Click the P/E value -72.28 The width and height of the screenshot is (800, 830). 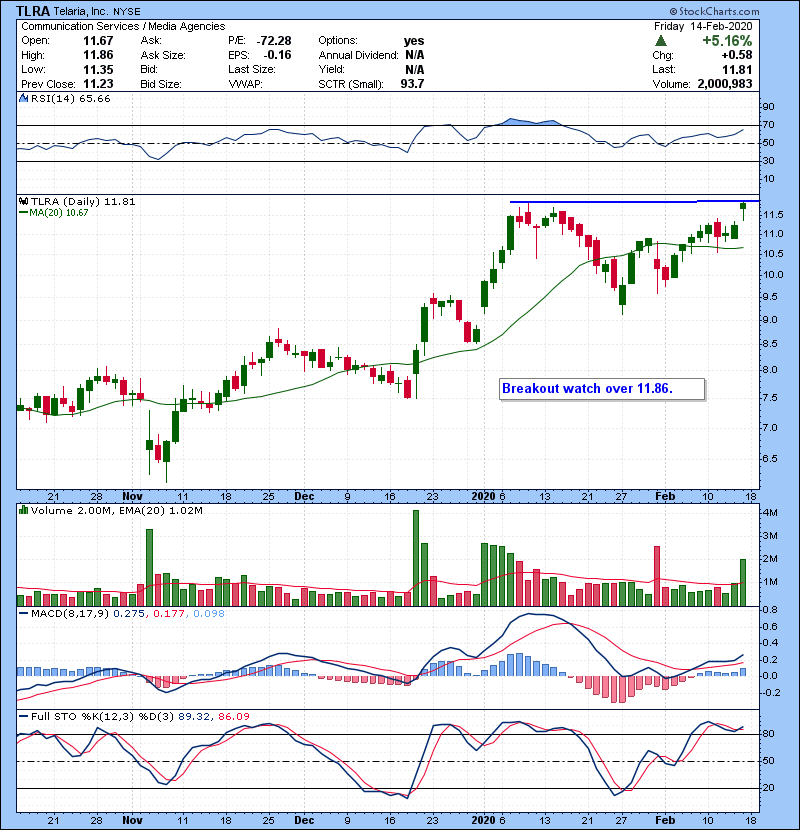point(274,41)
